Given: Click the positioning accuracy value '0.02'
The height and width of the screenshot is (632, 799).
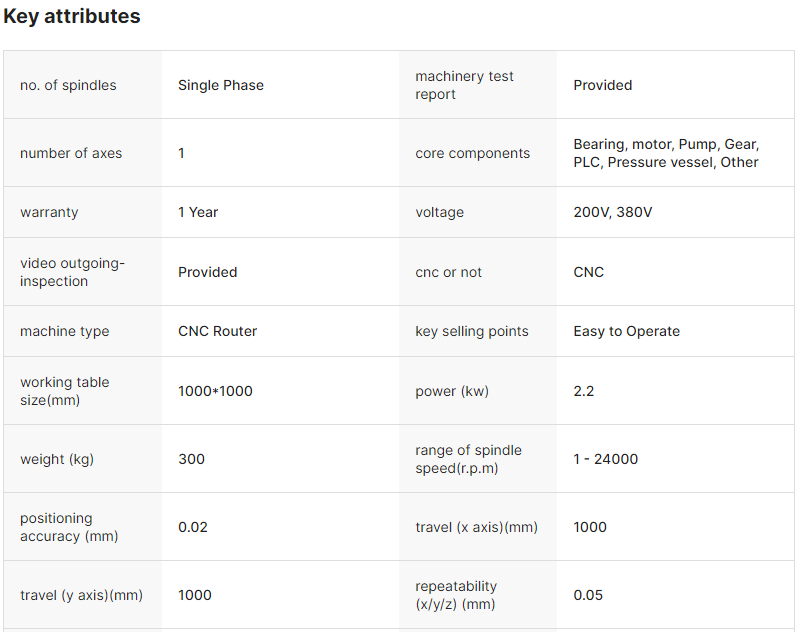Looking at the screenshot, I should pos(193,527).
